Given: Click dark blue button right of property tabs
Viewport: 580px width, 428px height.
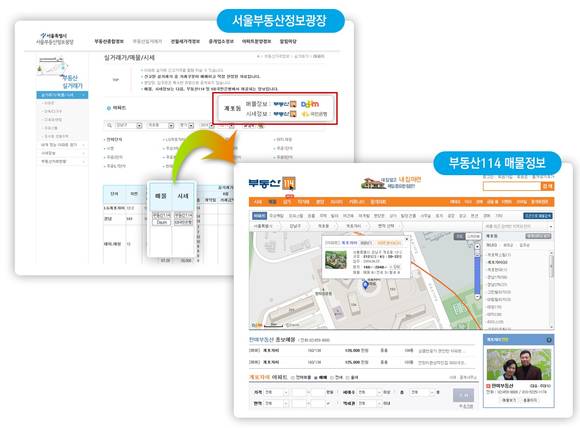Looking at the screenshot, I should (537, 216).
